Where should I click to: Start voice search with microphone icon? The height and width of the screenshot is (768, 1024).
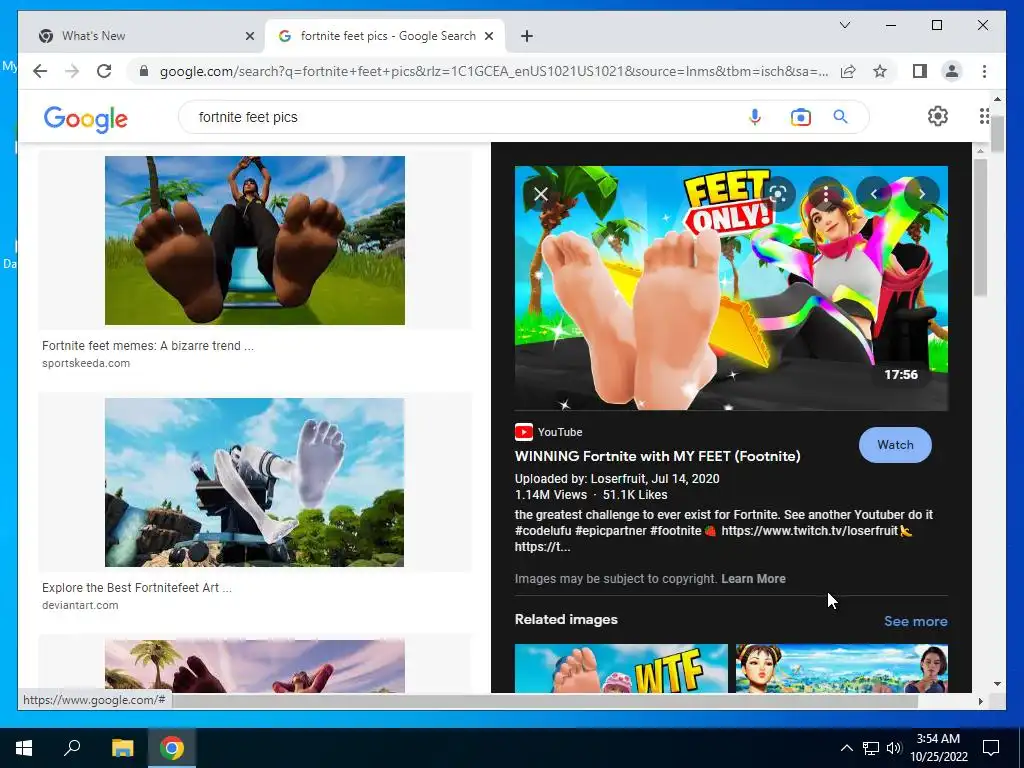point(755,117)
